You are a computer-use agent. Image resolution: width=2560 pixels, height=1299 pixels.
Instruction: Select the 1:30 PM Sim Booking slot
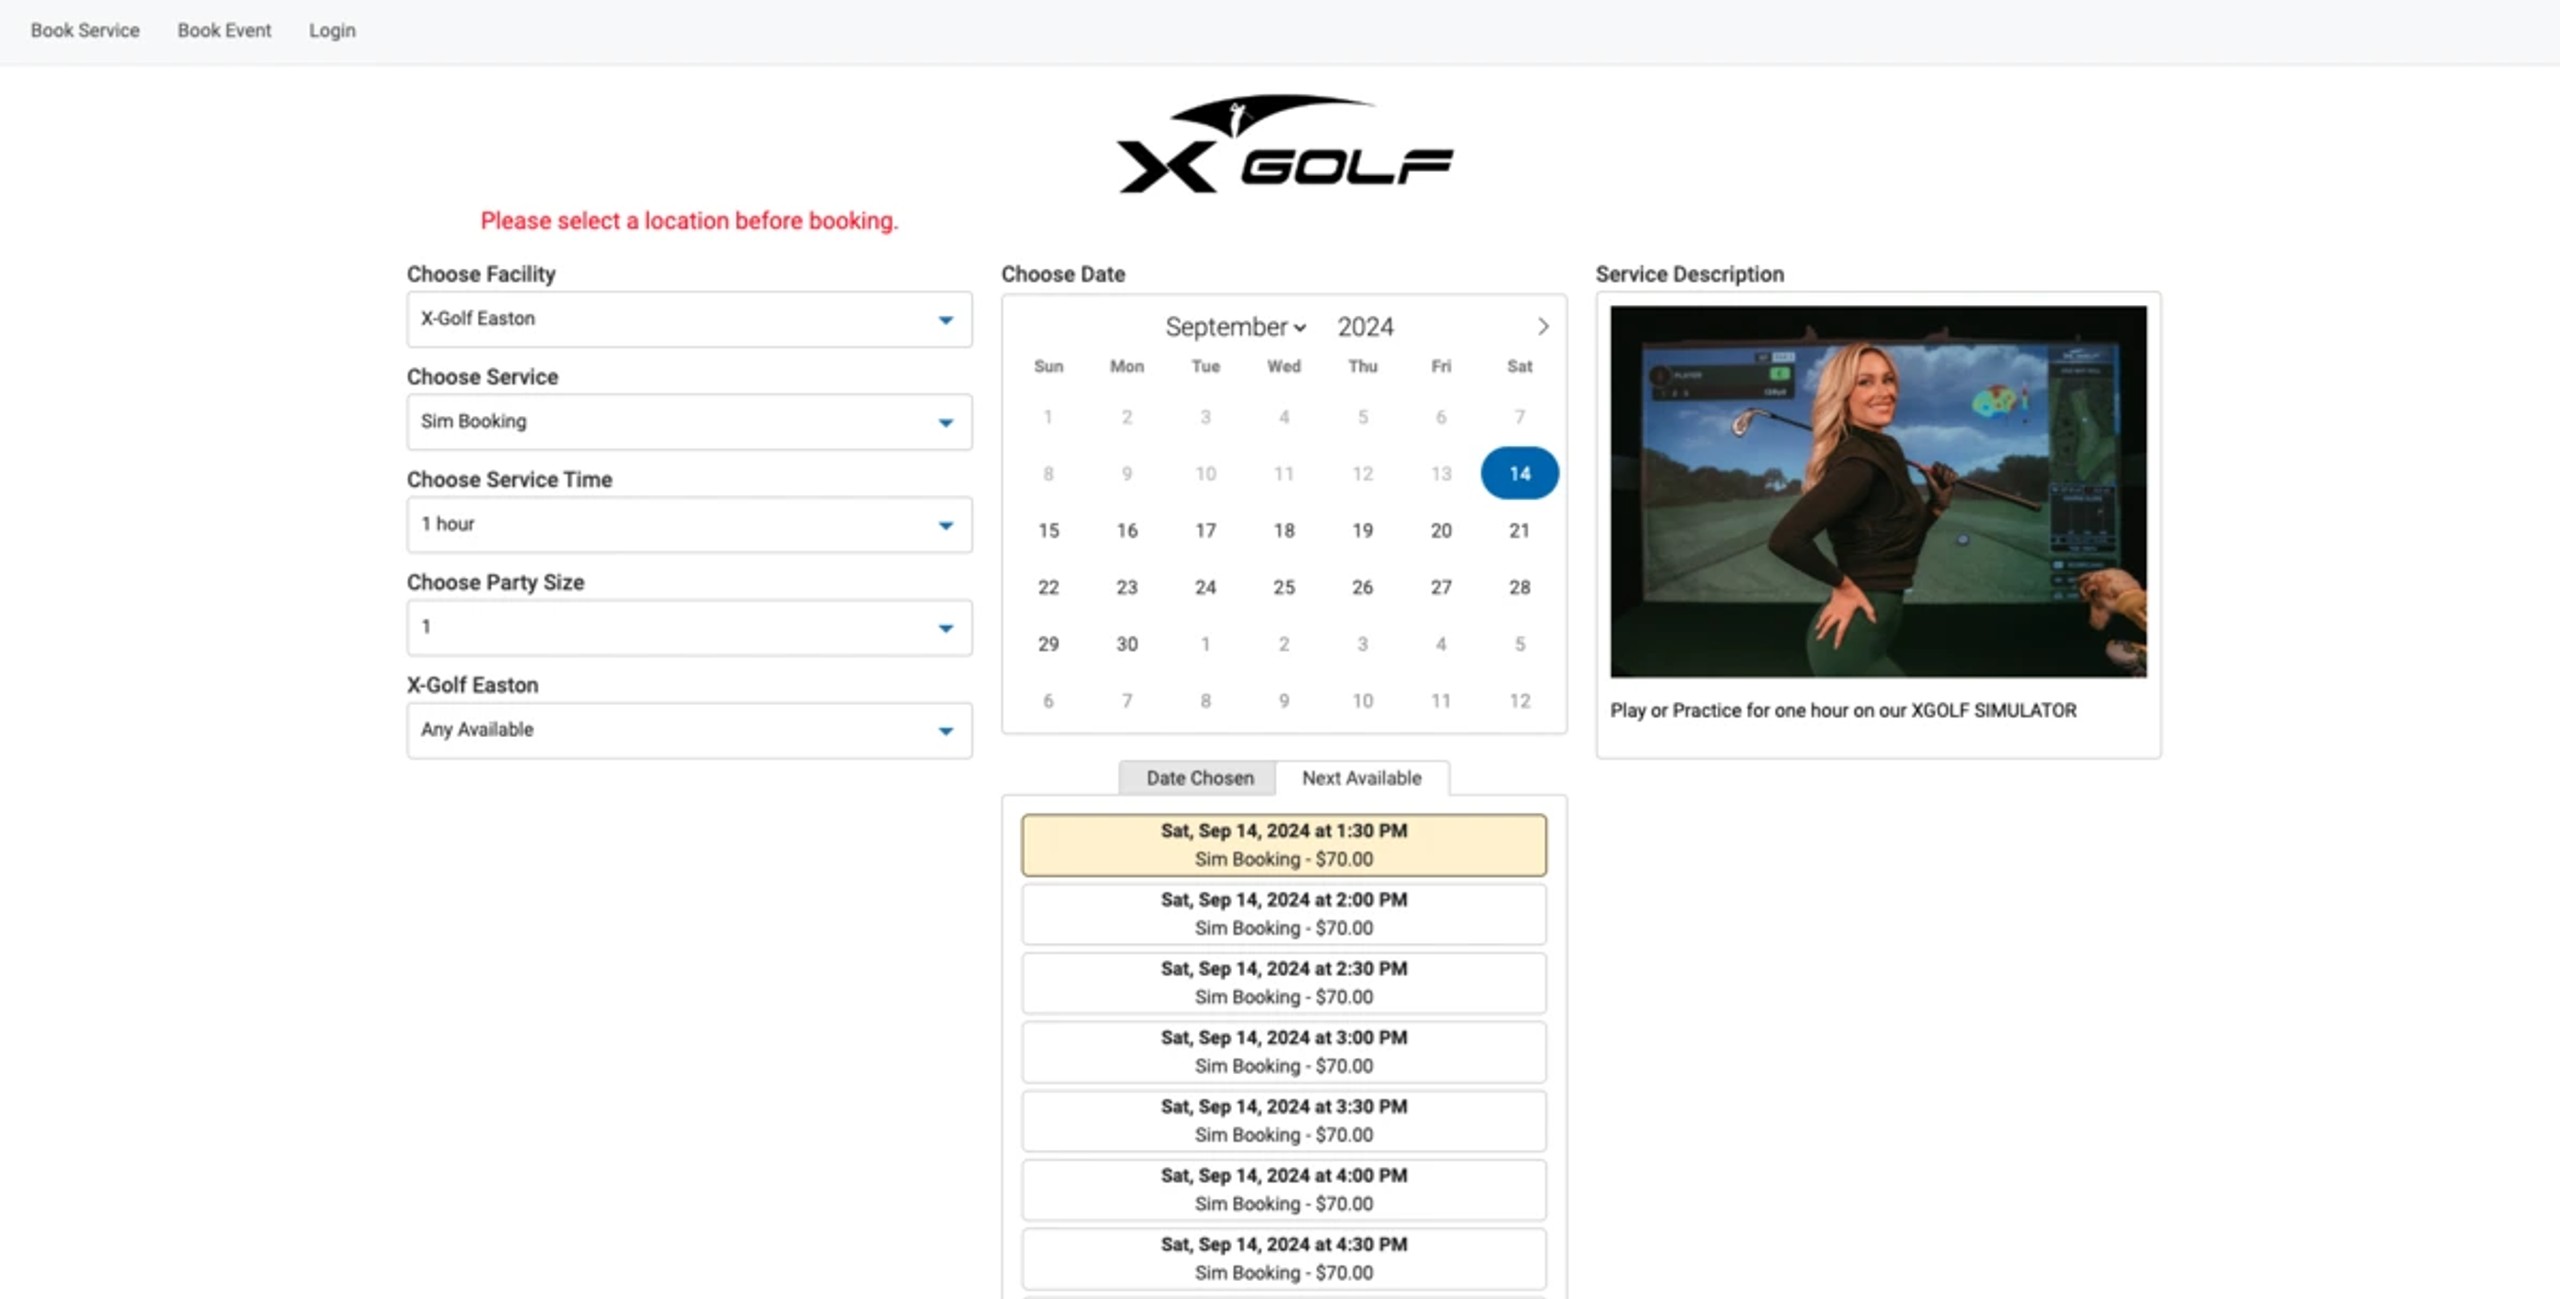tap(1284, 845)
